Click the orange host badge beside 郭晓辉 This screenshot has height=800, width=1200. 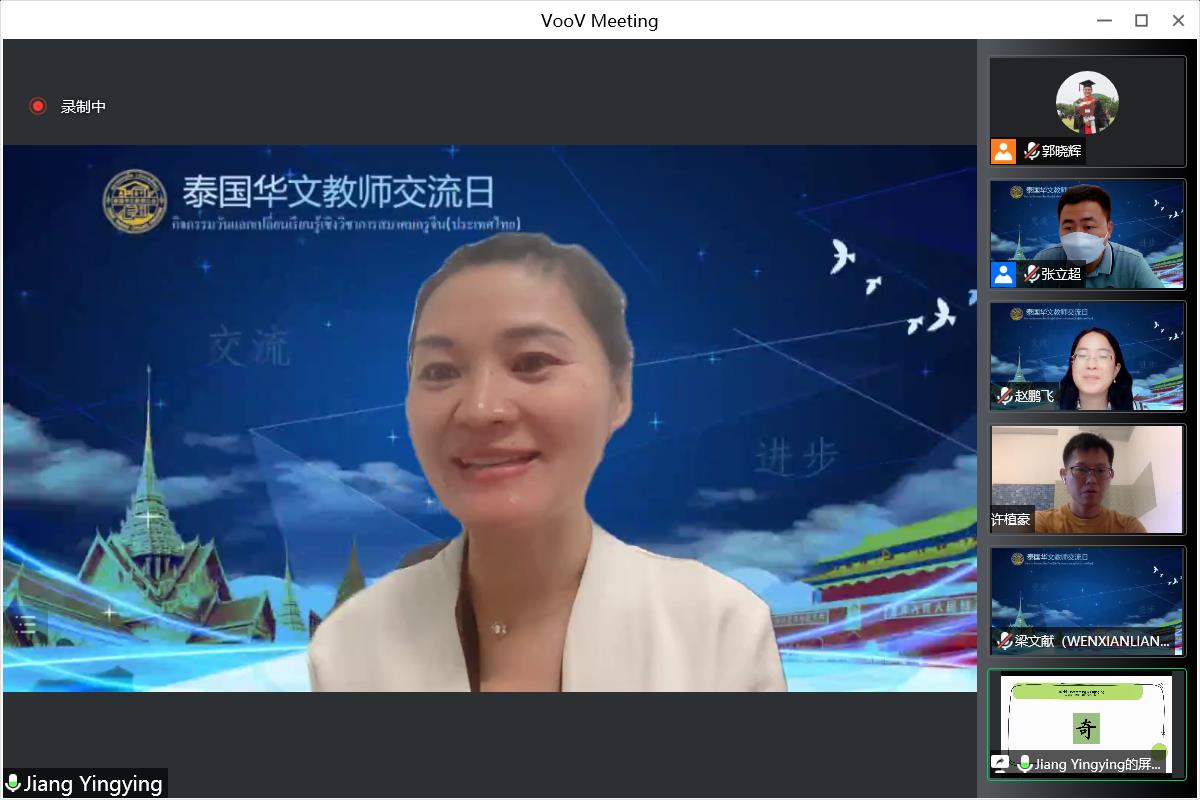(x=1003, y=151)
